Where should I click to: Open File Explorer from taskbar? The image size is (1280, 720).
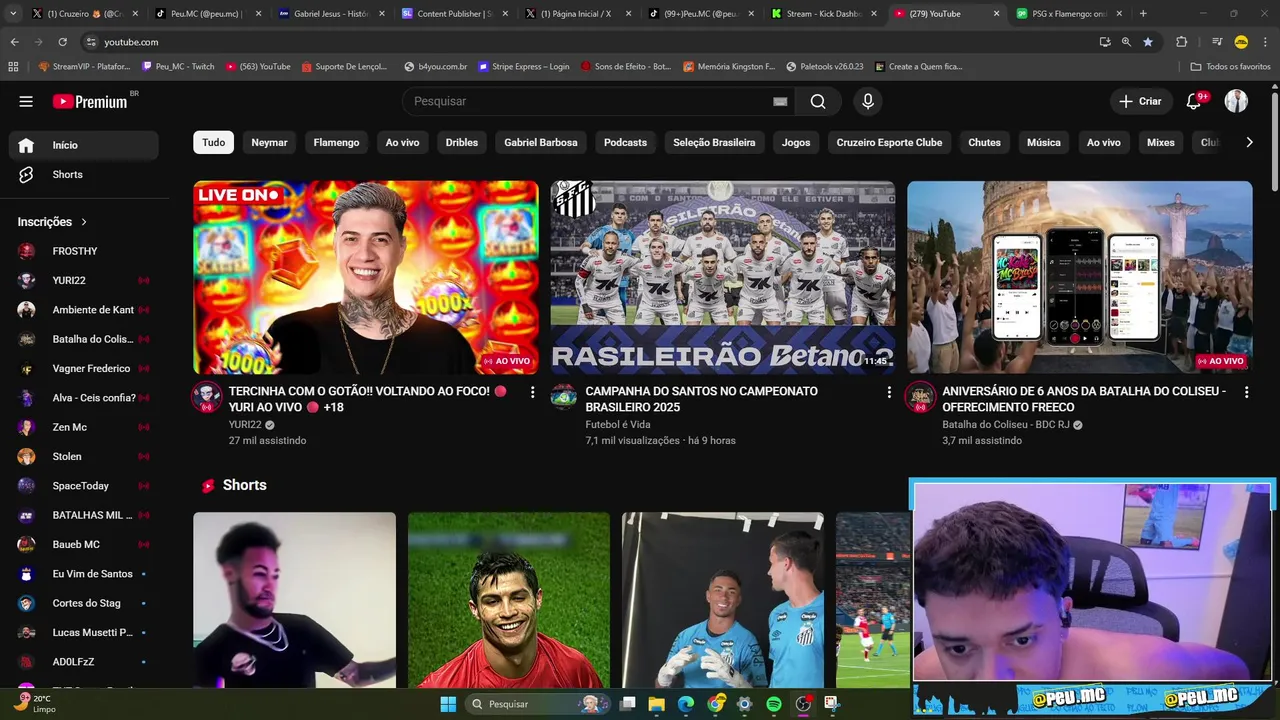[657, 704]
